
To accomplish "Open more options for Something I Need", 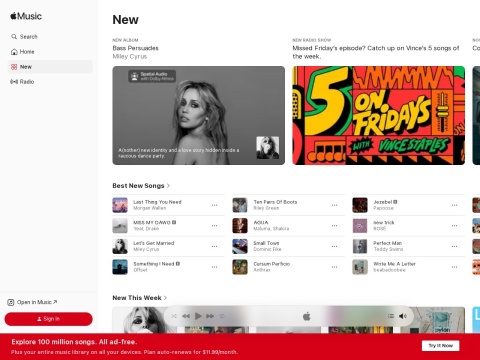I will coord(214,267).
